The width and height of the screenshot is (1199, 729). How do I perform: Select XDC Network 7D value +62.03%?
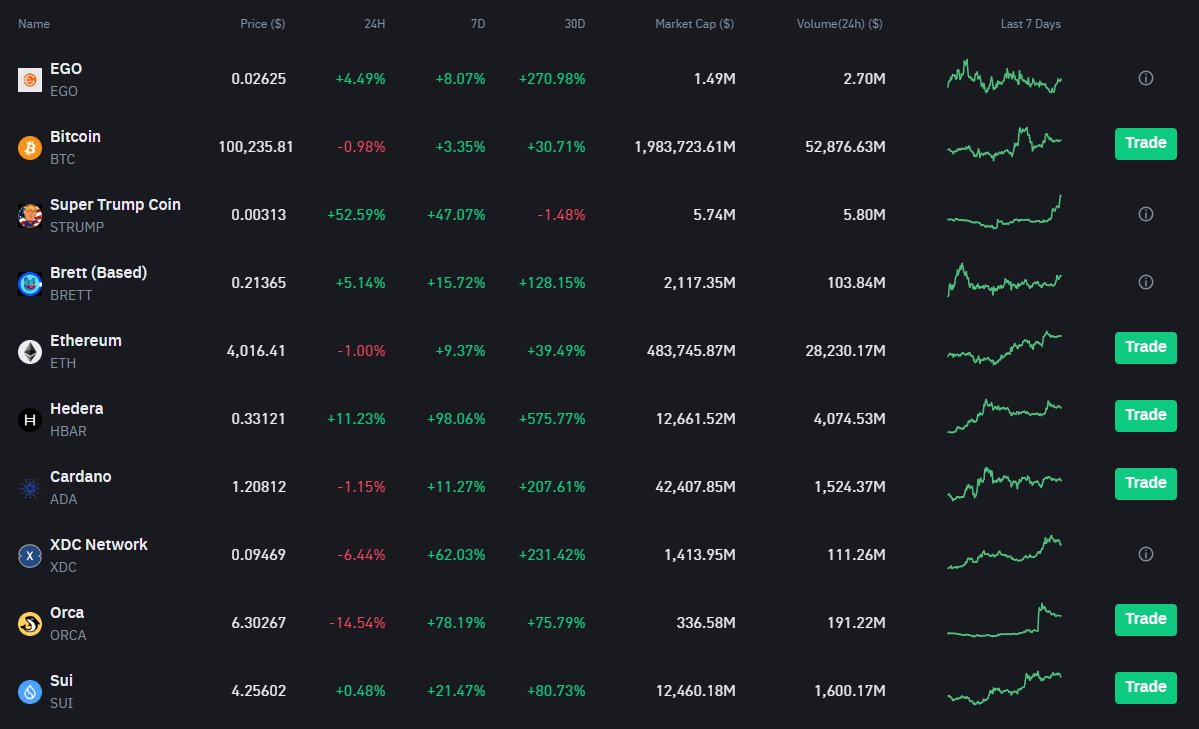pyautogui.click(x=456, y=555)
